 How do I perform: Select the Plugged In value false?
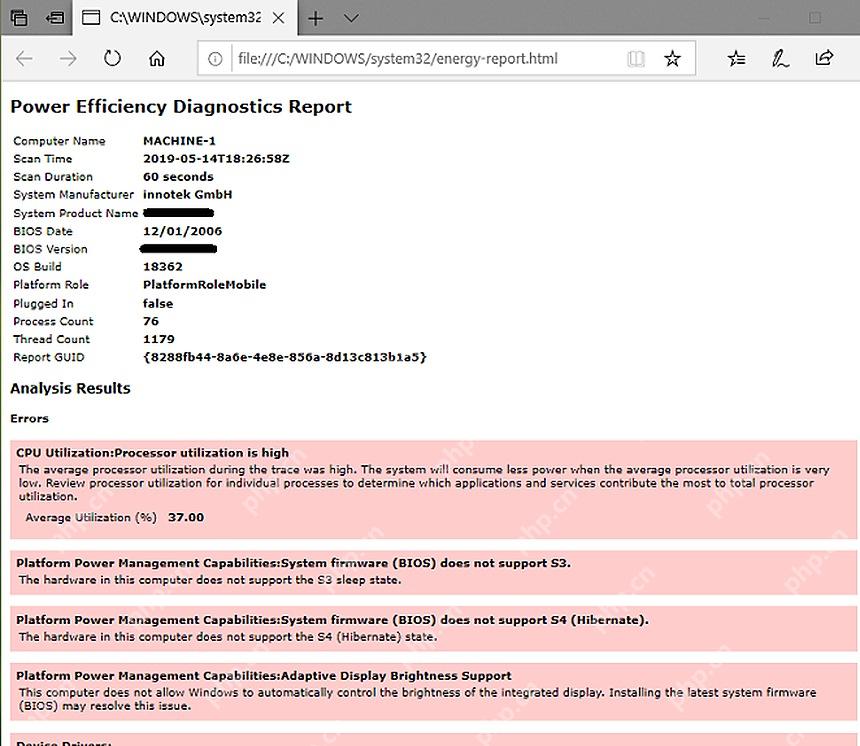158,303
